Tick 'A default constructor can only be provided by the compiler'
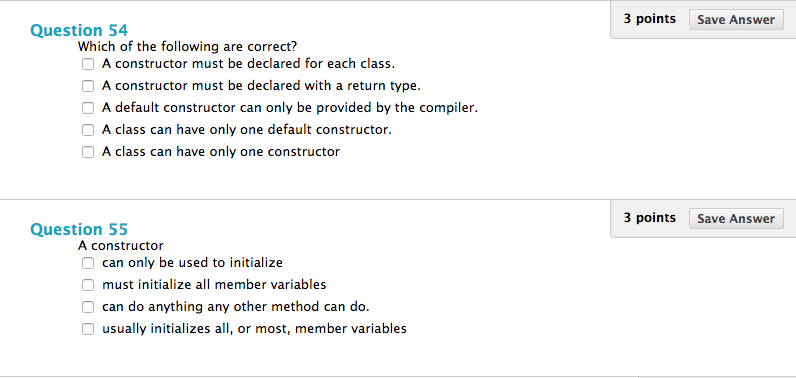The width and height of the screenshot is (796, 378). pos(88,108)
